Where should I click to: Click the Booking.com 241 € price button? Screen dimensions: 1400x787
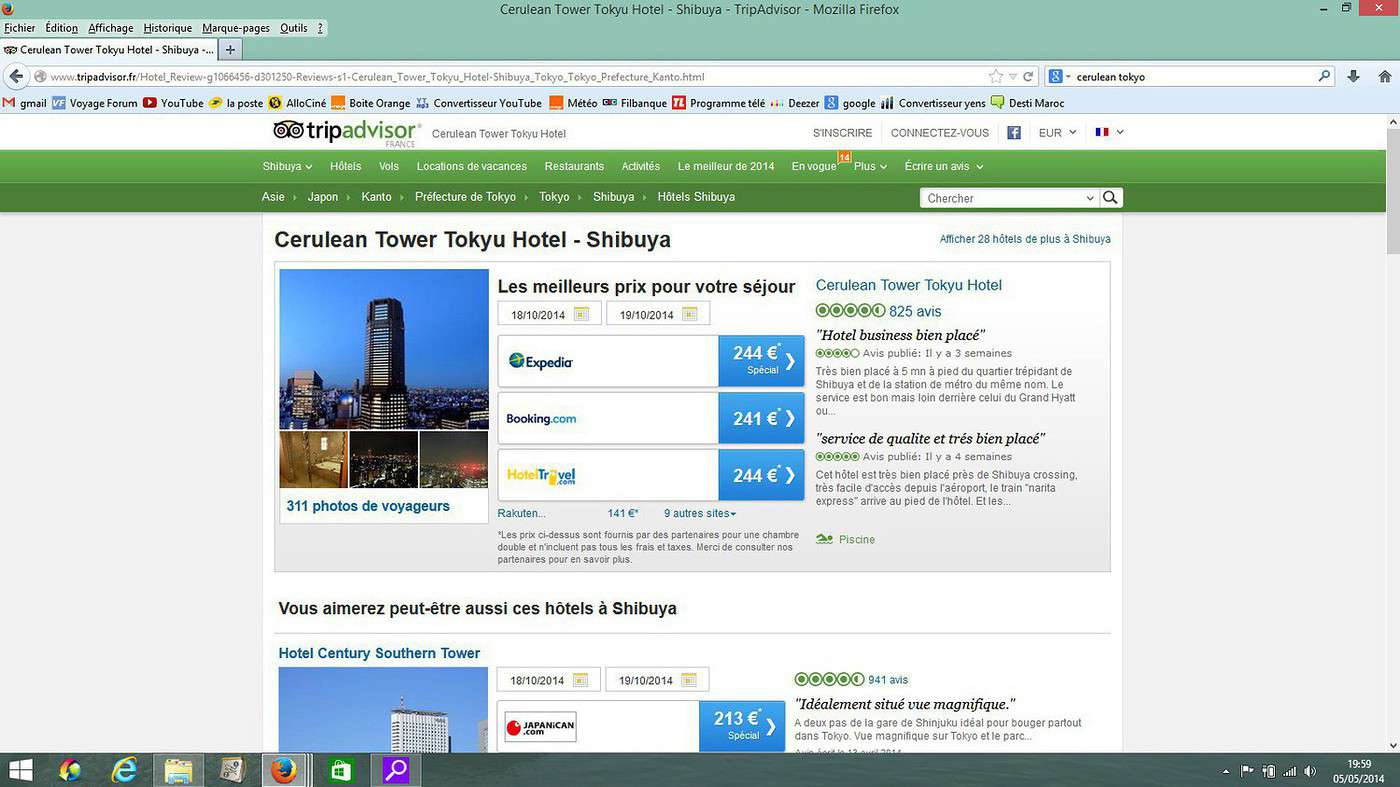761,418
